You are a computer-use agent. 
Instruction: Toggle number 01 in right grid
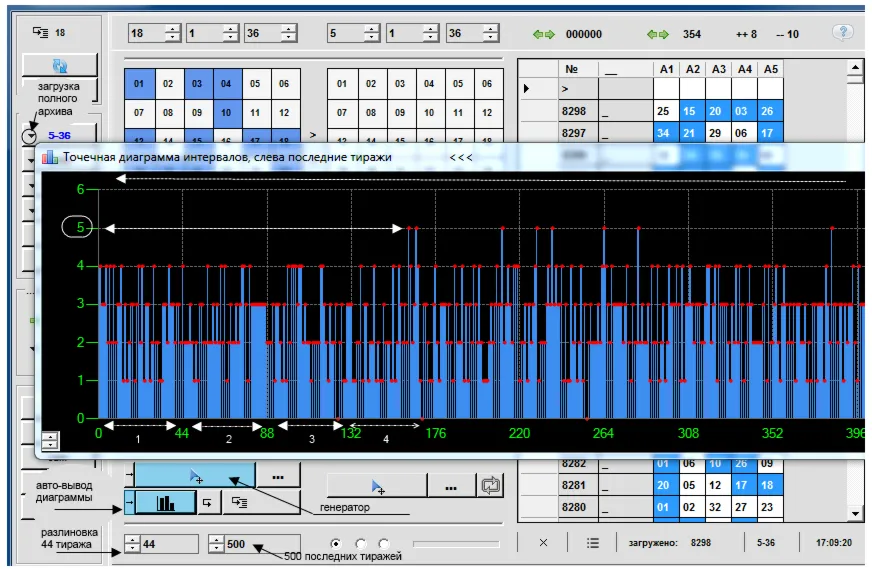342,83
